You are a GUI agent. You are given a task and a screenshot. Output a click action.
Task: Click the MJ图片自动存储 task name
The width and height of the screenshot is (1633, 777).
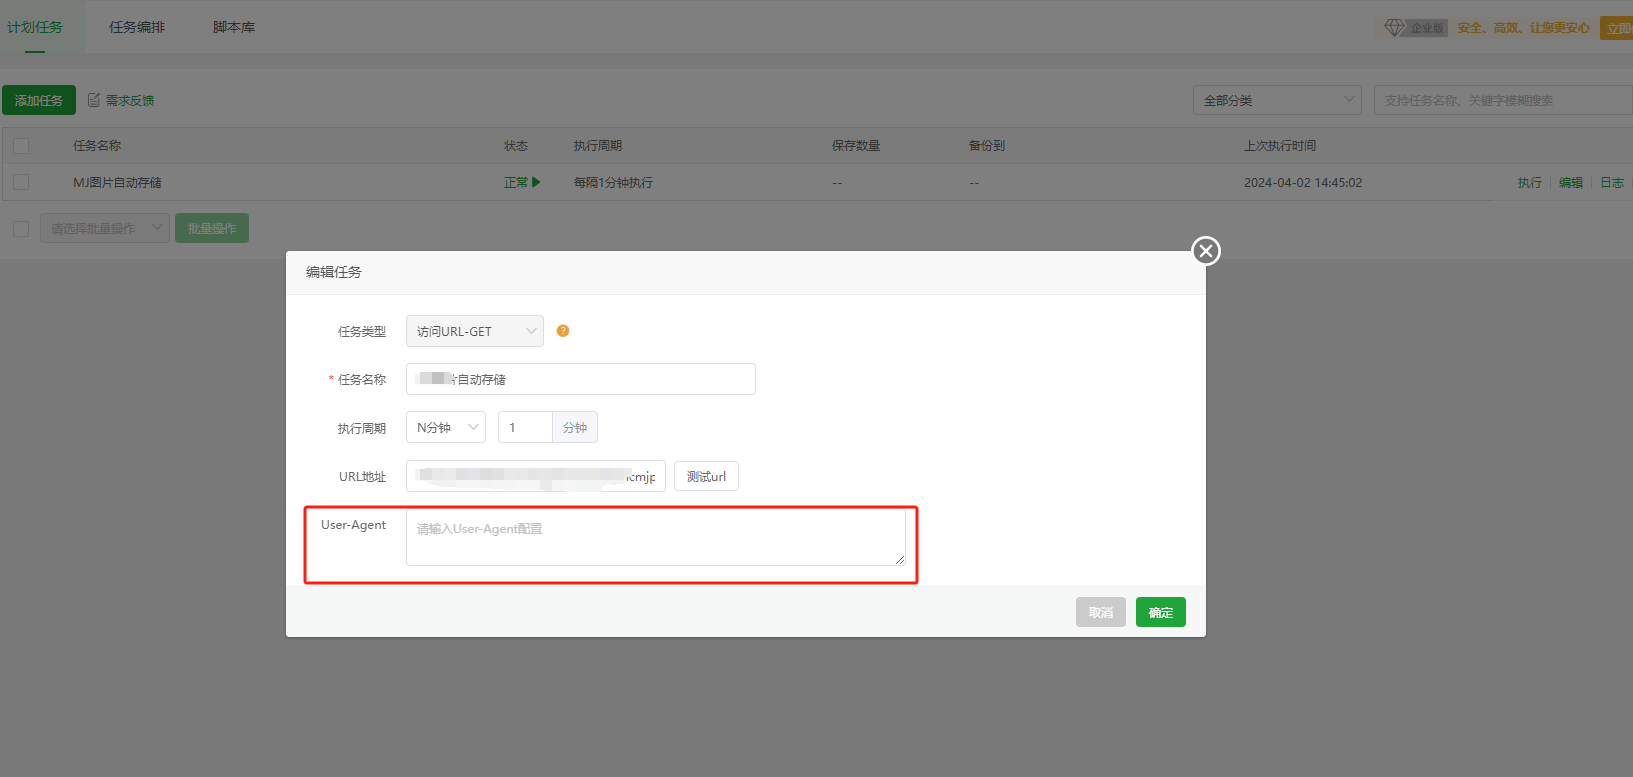pos(117,182)
